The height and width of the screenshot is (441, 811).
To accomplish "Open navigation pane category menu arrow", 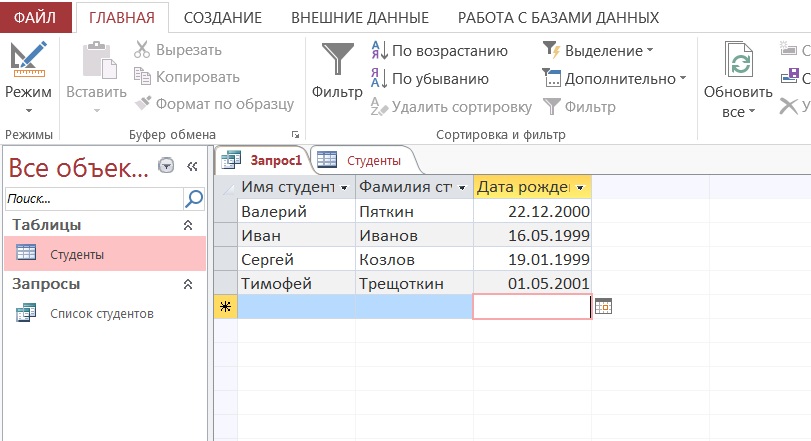I will tap(166, 165).
